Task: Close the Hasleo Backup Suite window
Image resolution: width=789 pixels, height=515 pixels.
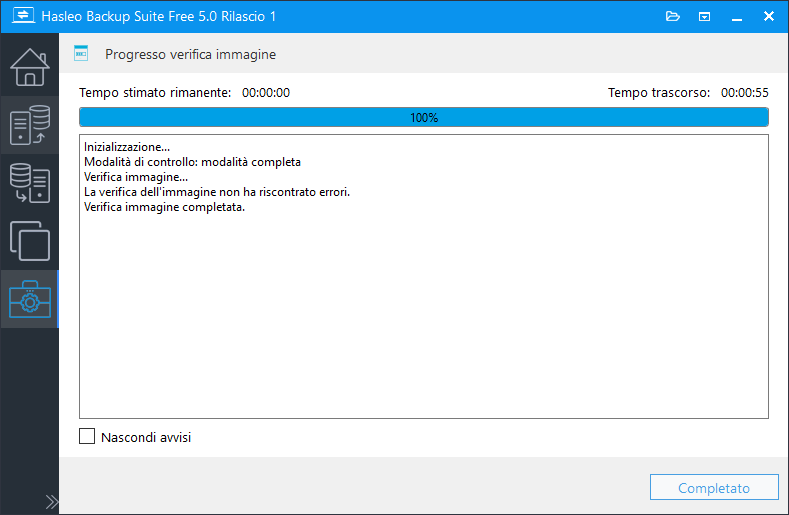Action: coord(768,17)
